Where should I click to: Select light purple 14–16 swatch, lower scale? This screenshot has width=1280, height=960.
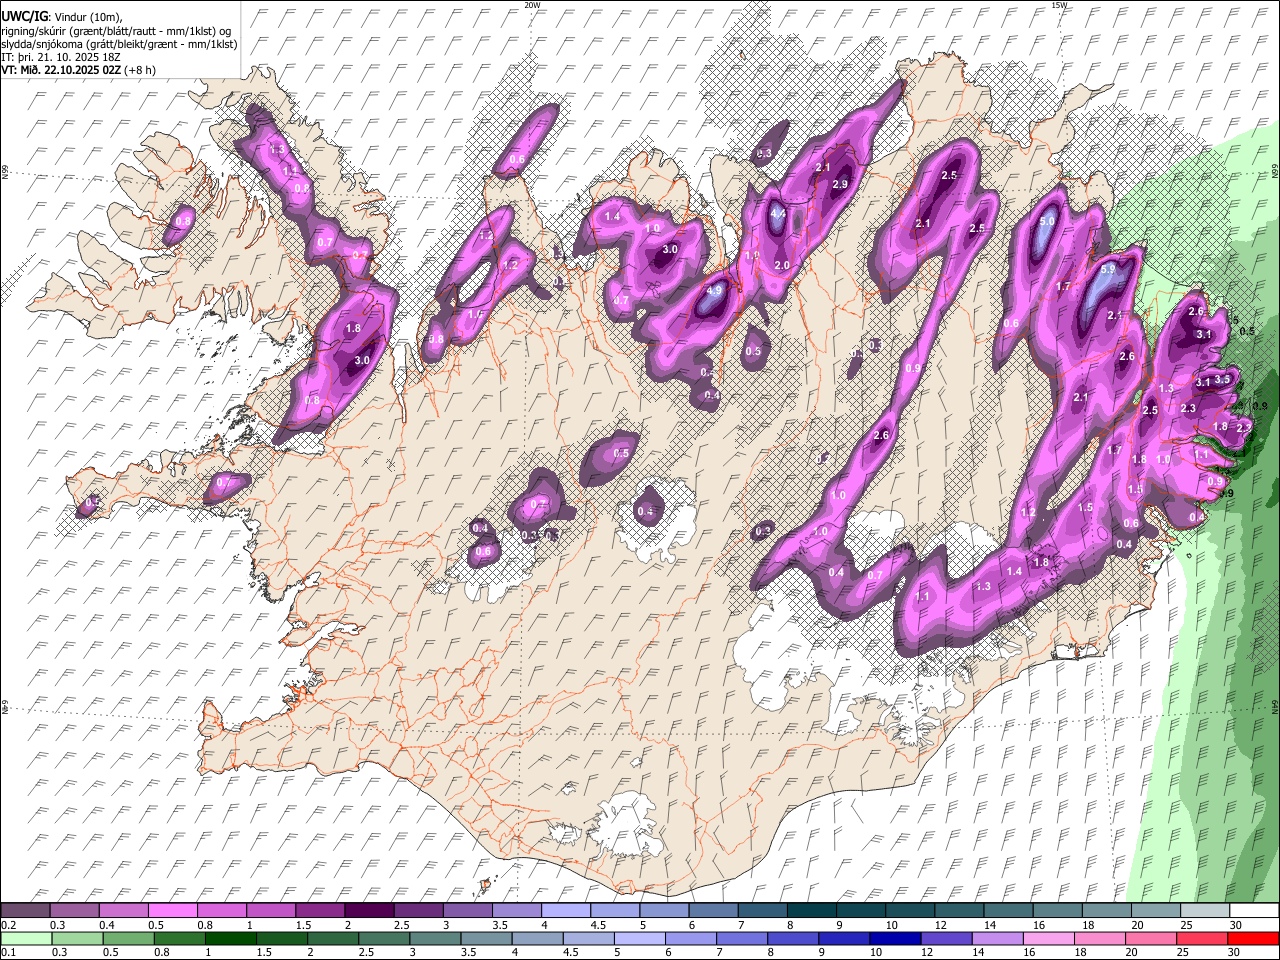pos(998,938)
